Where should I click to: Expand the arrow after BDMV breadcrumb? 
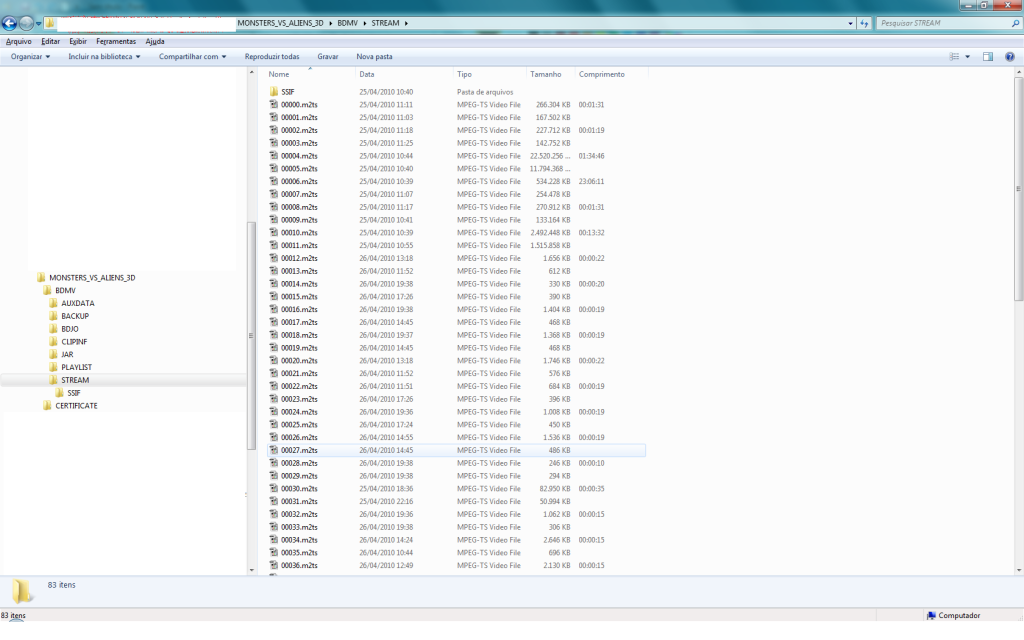point(365,23)
